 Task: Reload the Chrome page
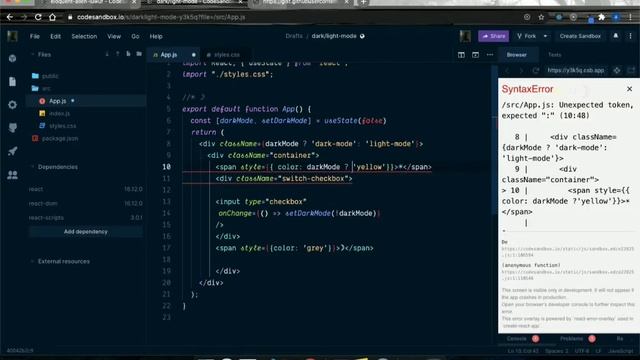pyautogui.click(x=38, y=17)
